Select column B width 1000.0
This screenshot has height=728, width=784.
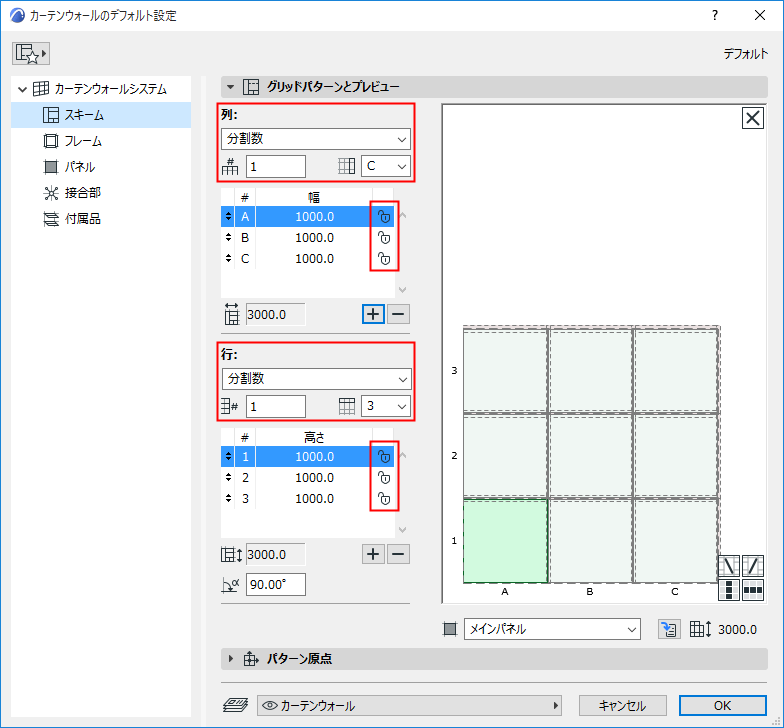314,238
